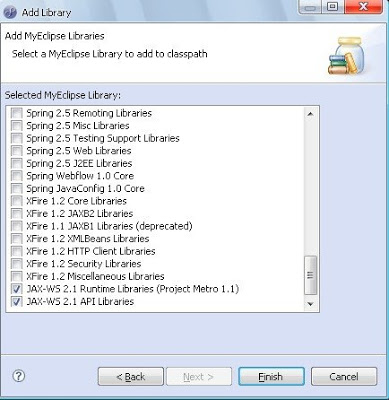
Task: Check XFire 1.2 Core Libraries checkbox
Action: (x=16, y=201)
